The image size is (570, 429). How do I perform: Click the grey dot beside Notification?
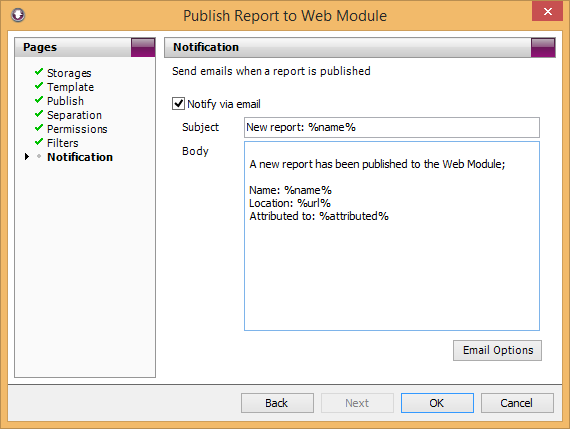point(39,156)
